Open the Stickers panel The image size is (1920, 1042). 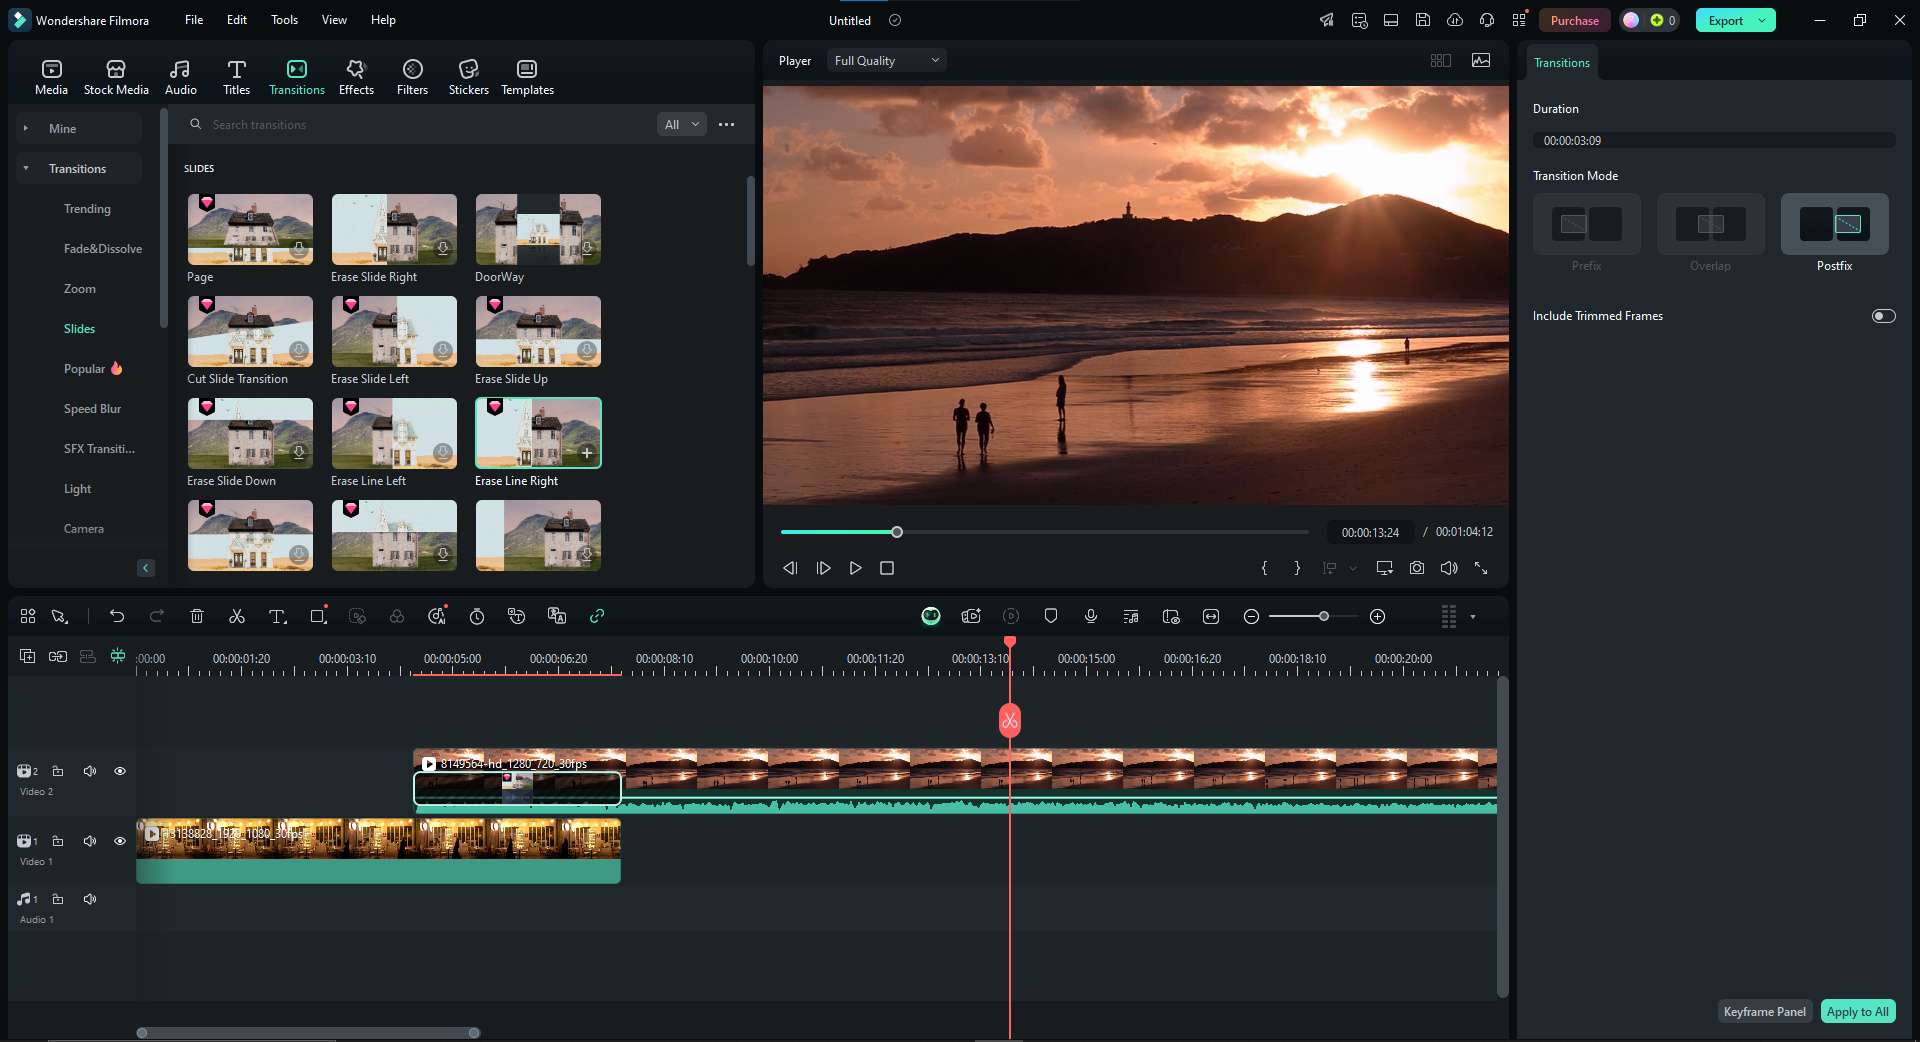pyautogui.click(x=468, y=77)
